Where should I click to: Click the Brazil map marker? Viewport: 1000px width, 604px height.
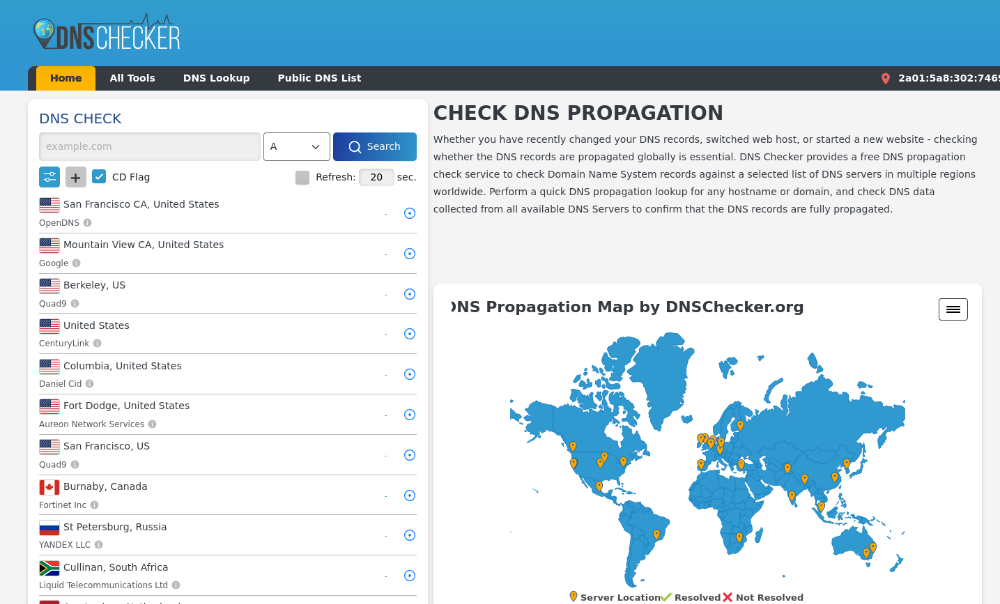pos(656,534)
